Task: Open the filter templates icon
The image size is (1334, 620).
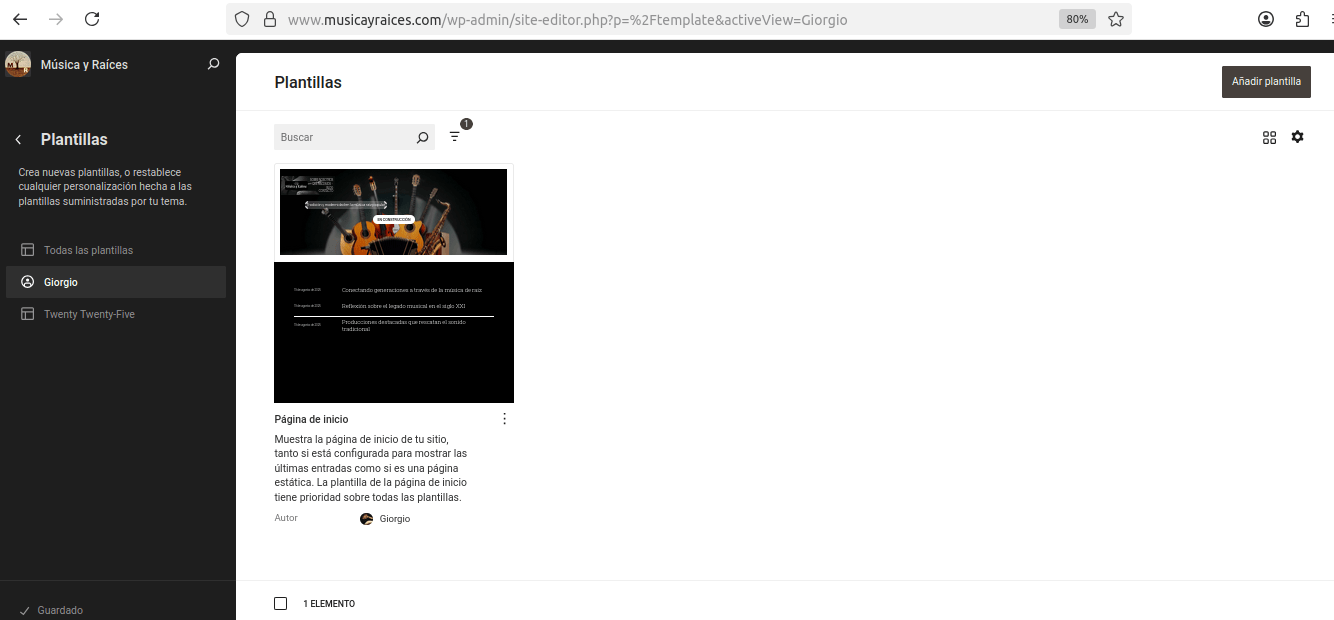Action: (455, 137)
